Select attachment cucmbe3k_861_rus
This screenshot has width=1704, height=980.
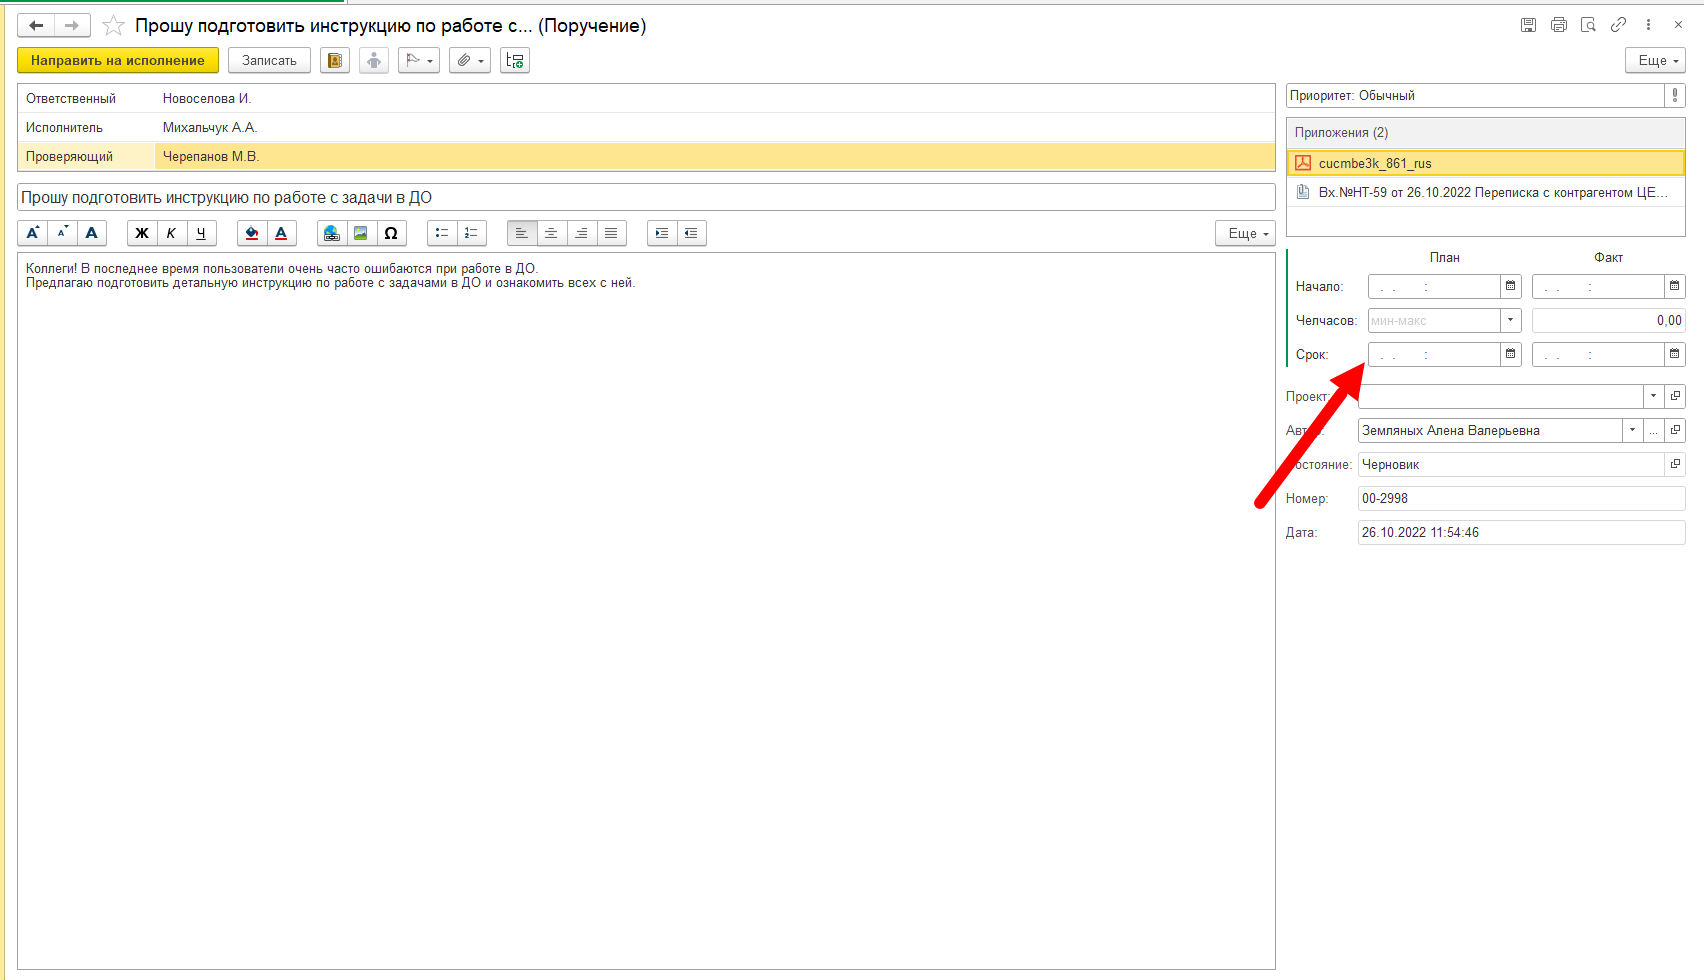[x=1486, y=163]
